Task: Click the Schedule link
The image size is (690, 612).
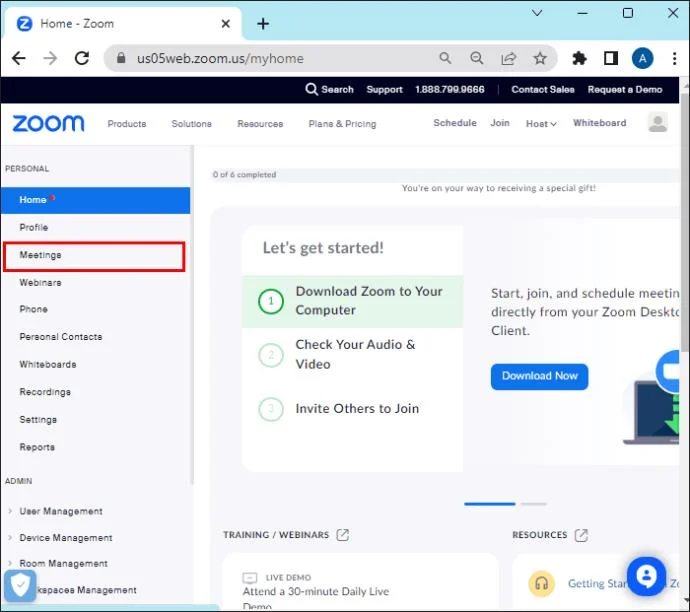Action: pos(455,123)
